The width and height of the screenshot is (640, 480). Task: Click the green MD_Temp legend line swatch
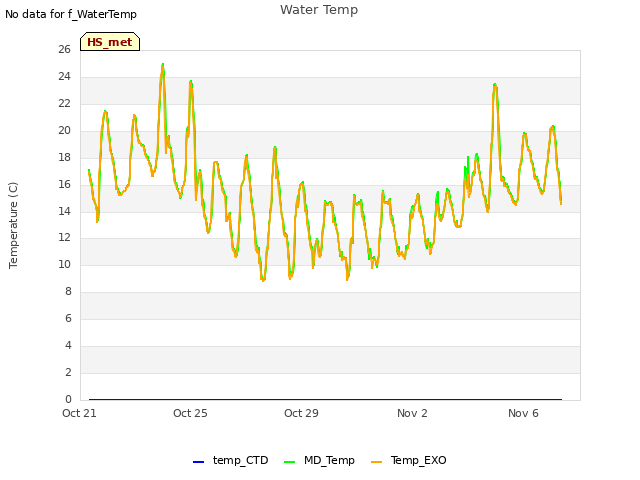(289, 462)
